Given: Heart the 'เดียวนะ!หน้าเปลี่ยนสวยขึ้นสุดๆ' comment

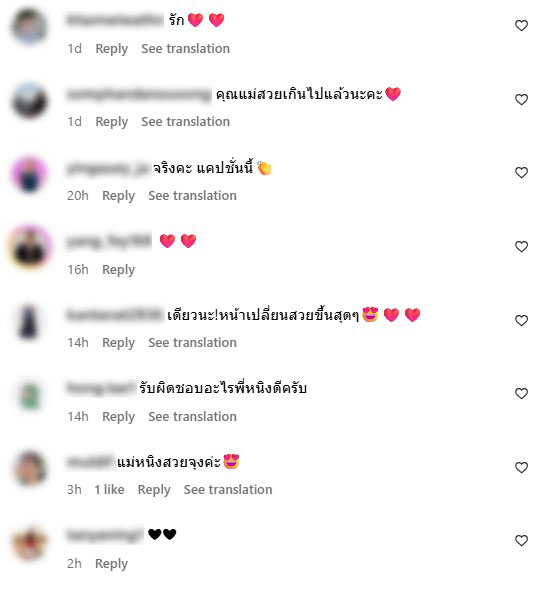Looking at the screenshot, I should 521,320.
